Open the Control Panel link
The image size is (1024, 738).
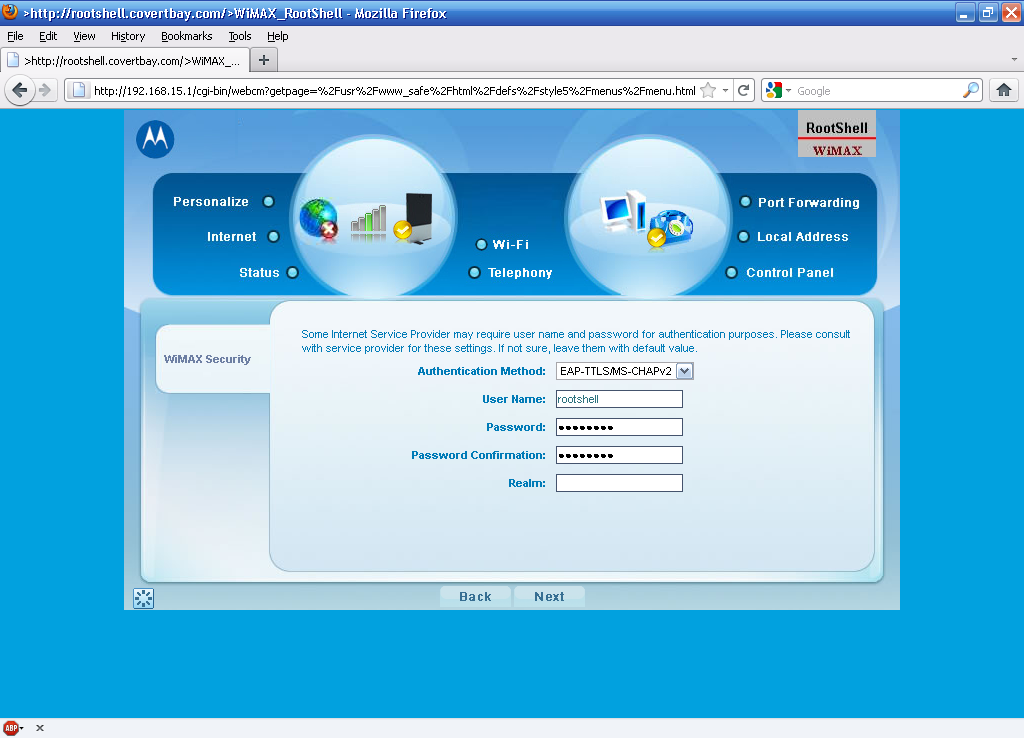790,272
